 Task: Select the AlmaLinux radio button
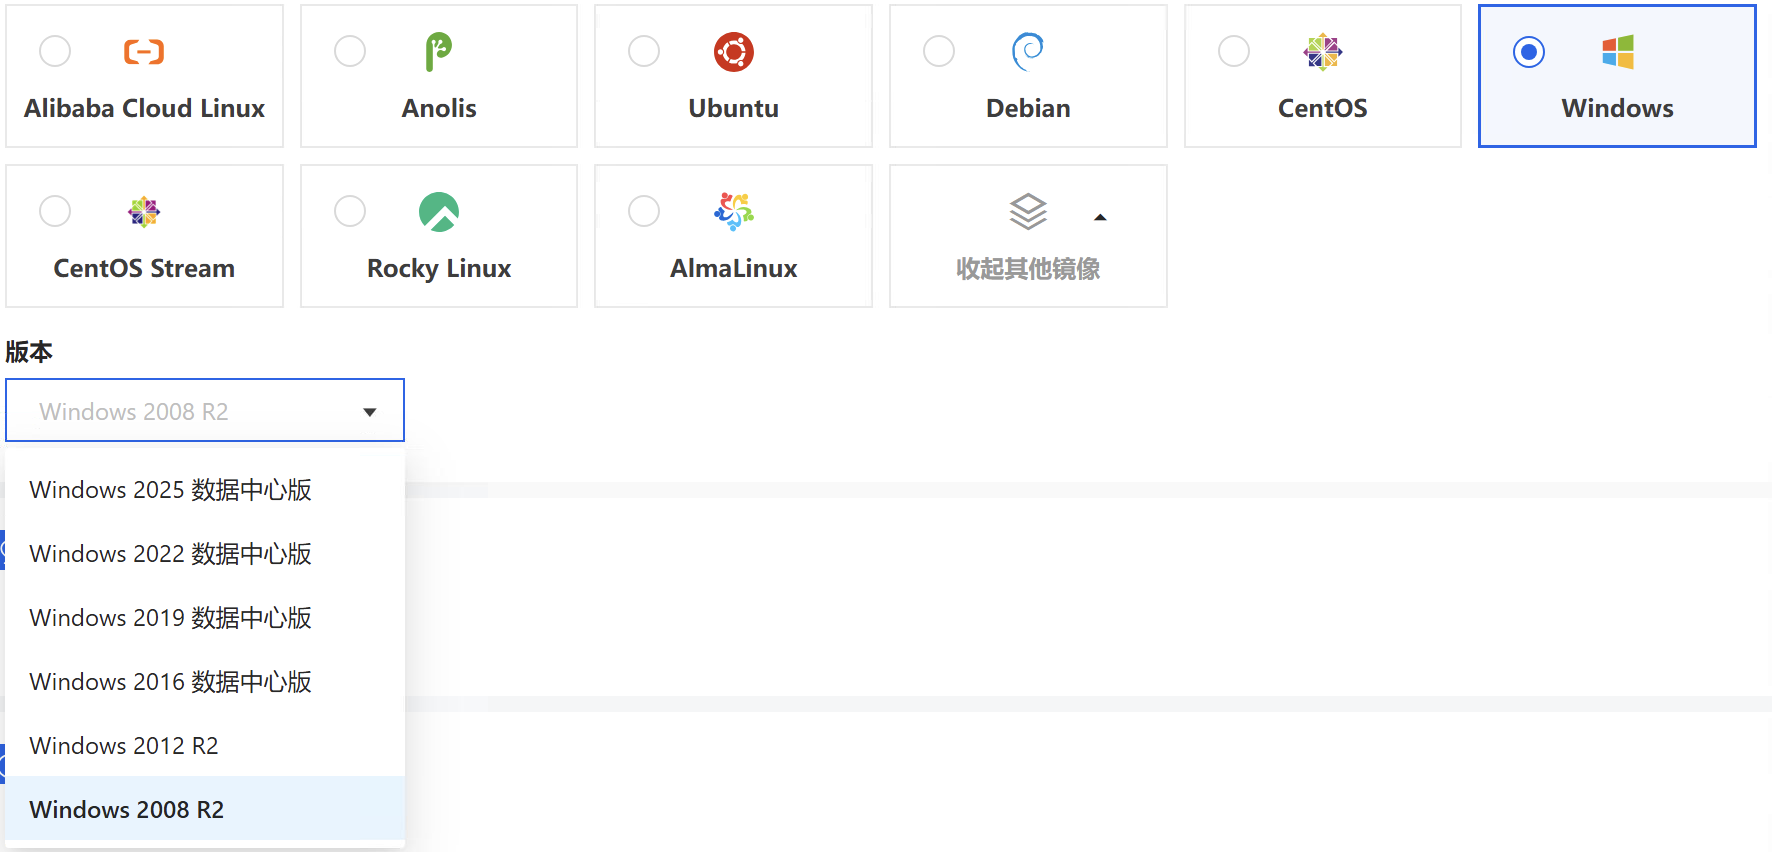[644, 211]
